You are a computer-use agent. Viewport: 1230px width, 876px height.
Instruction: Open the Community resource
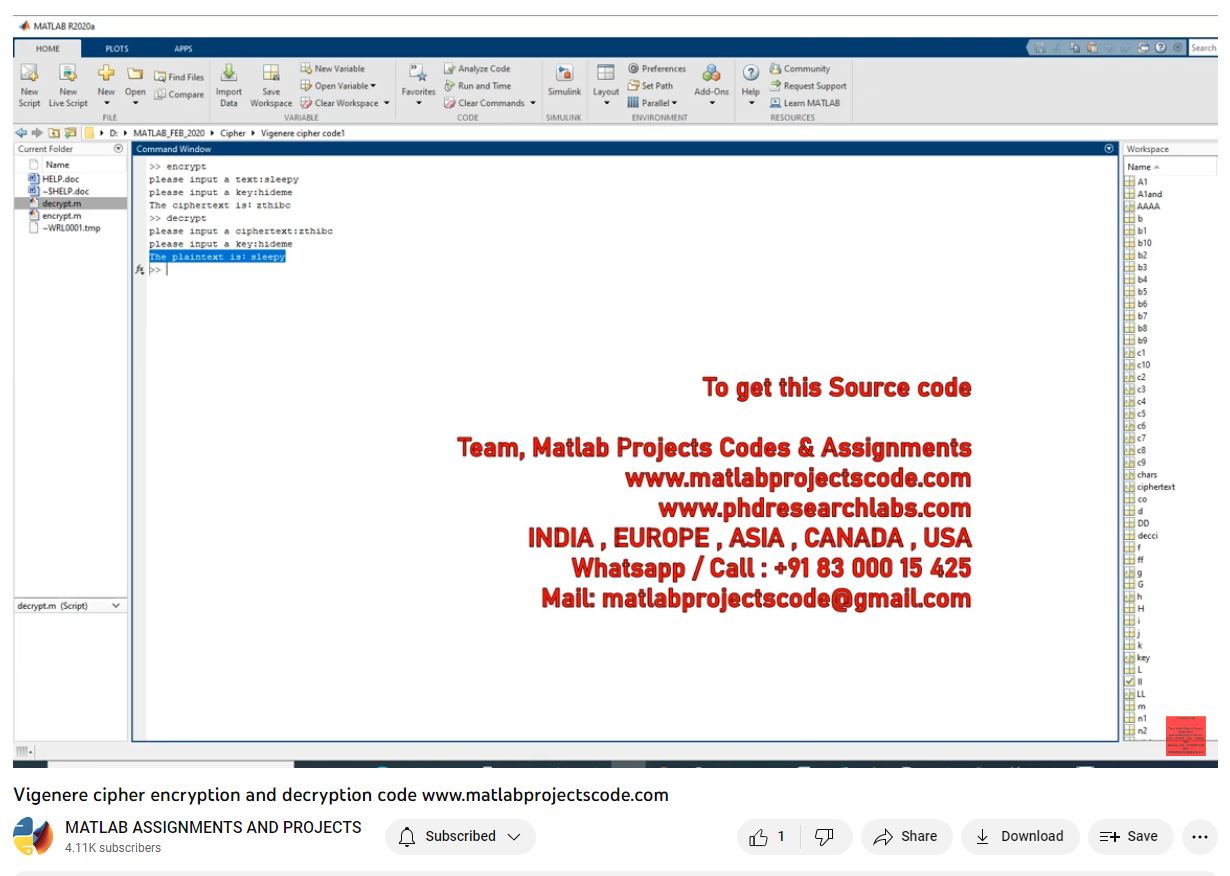800,69
